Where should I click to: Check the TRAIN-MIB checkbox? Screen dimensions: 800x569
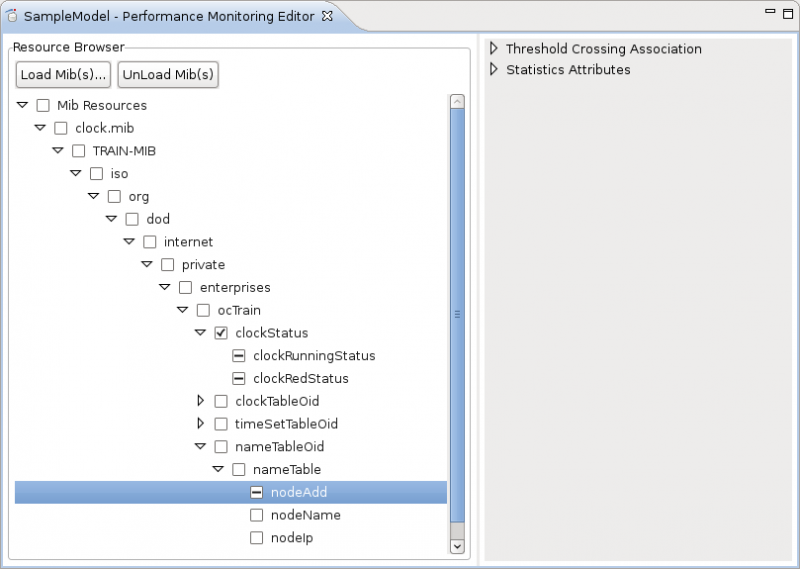pos(79,151)
